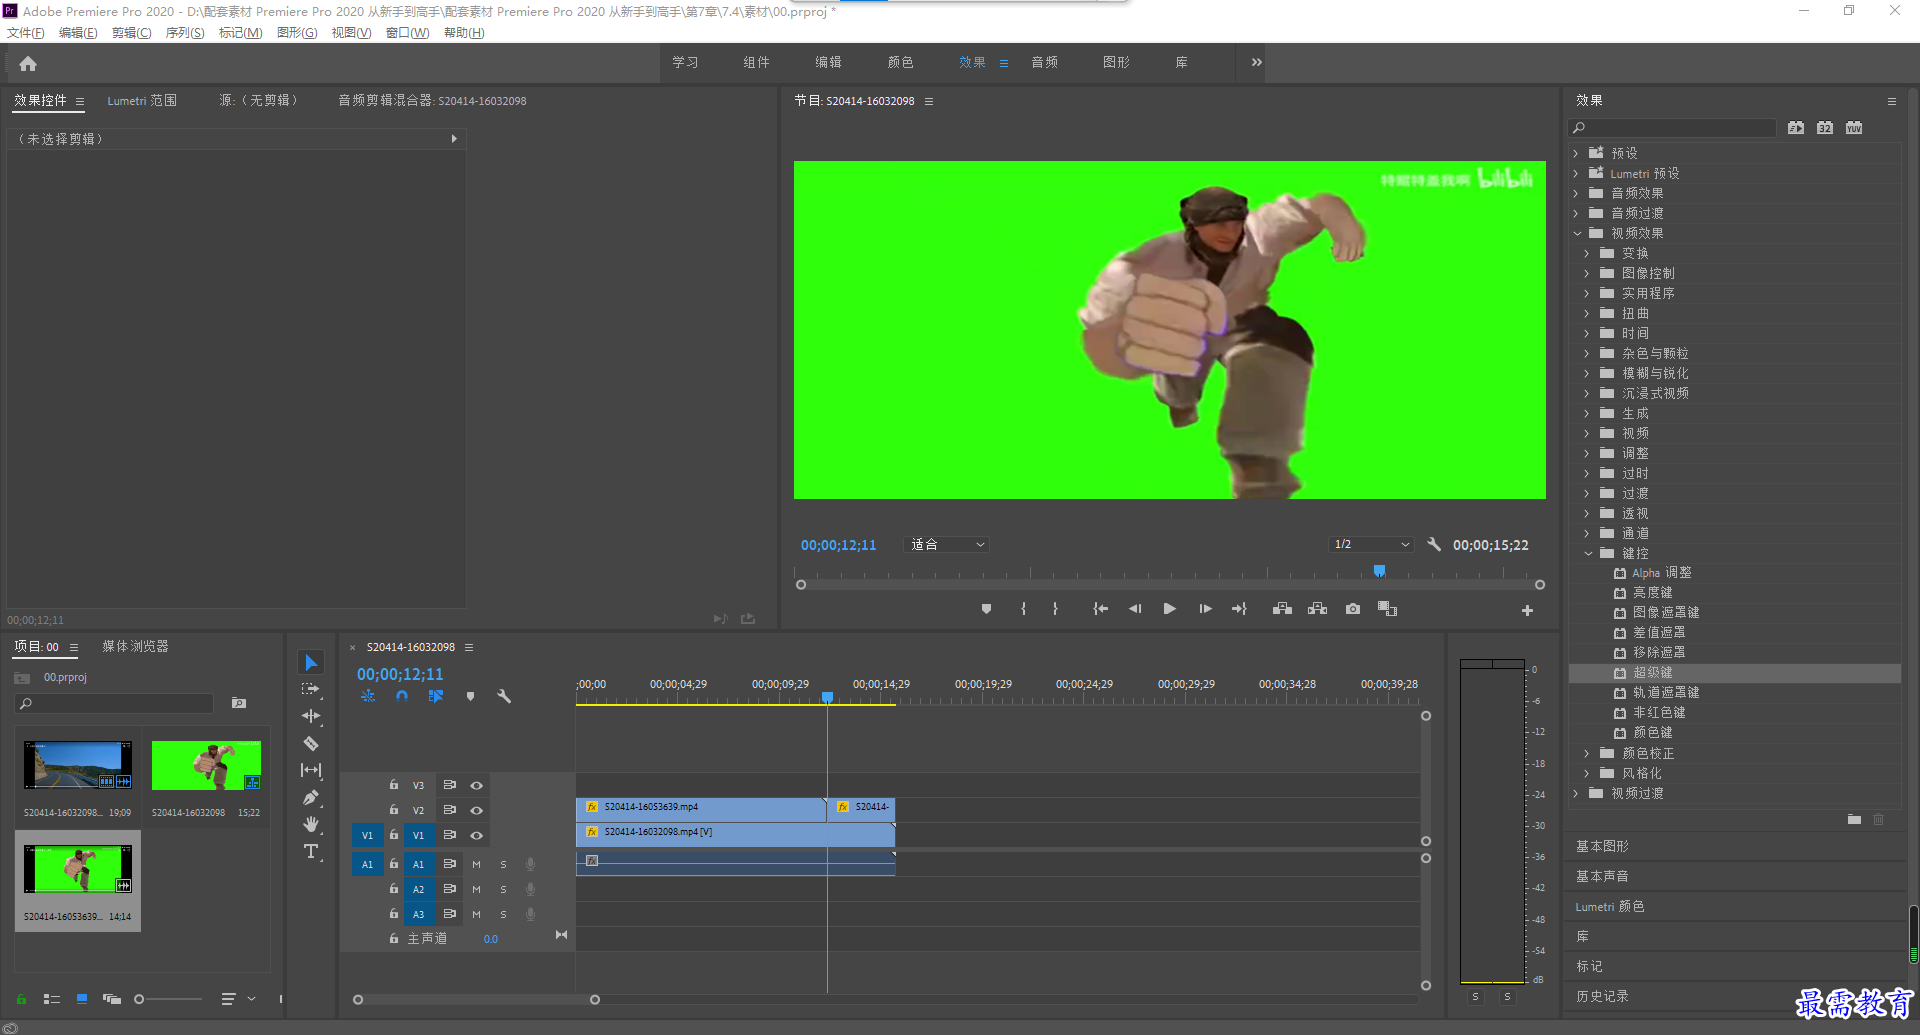
Task: Open the program monitor button editor plus
Action: point(1527,610)
